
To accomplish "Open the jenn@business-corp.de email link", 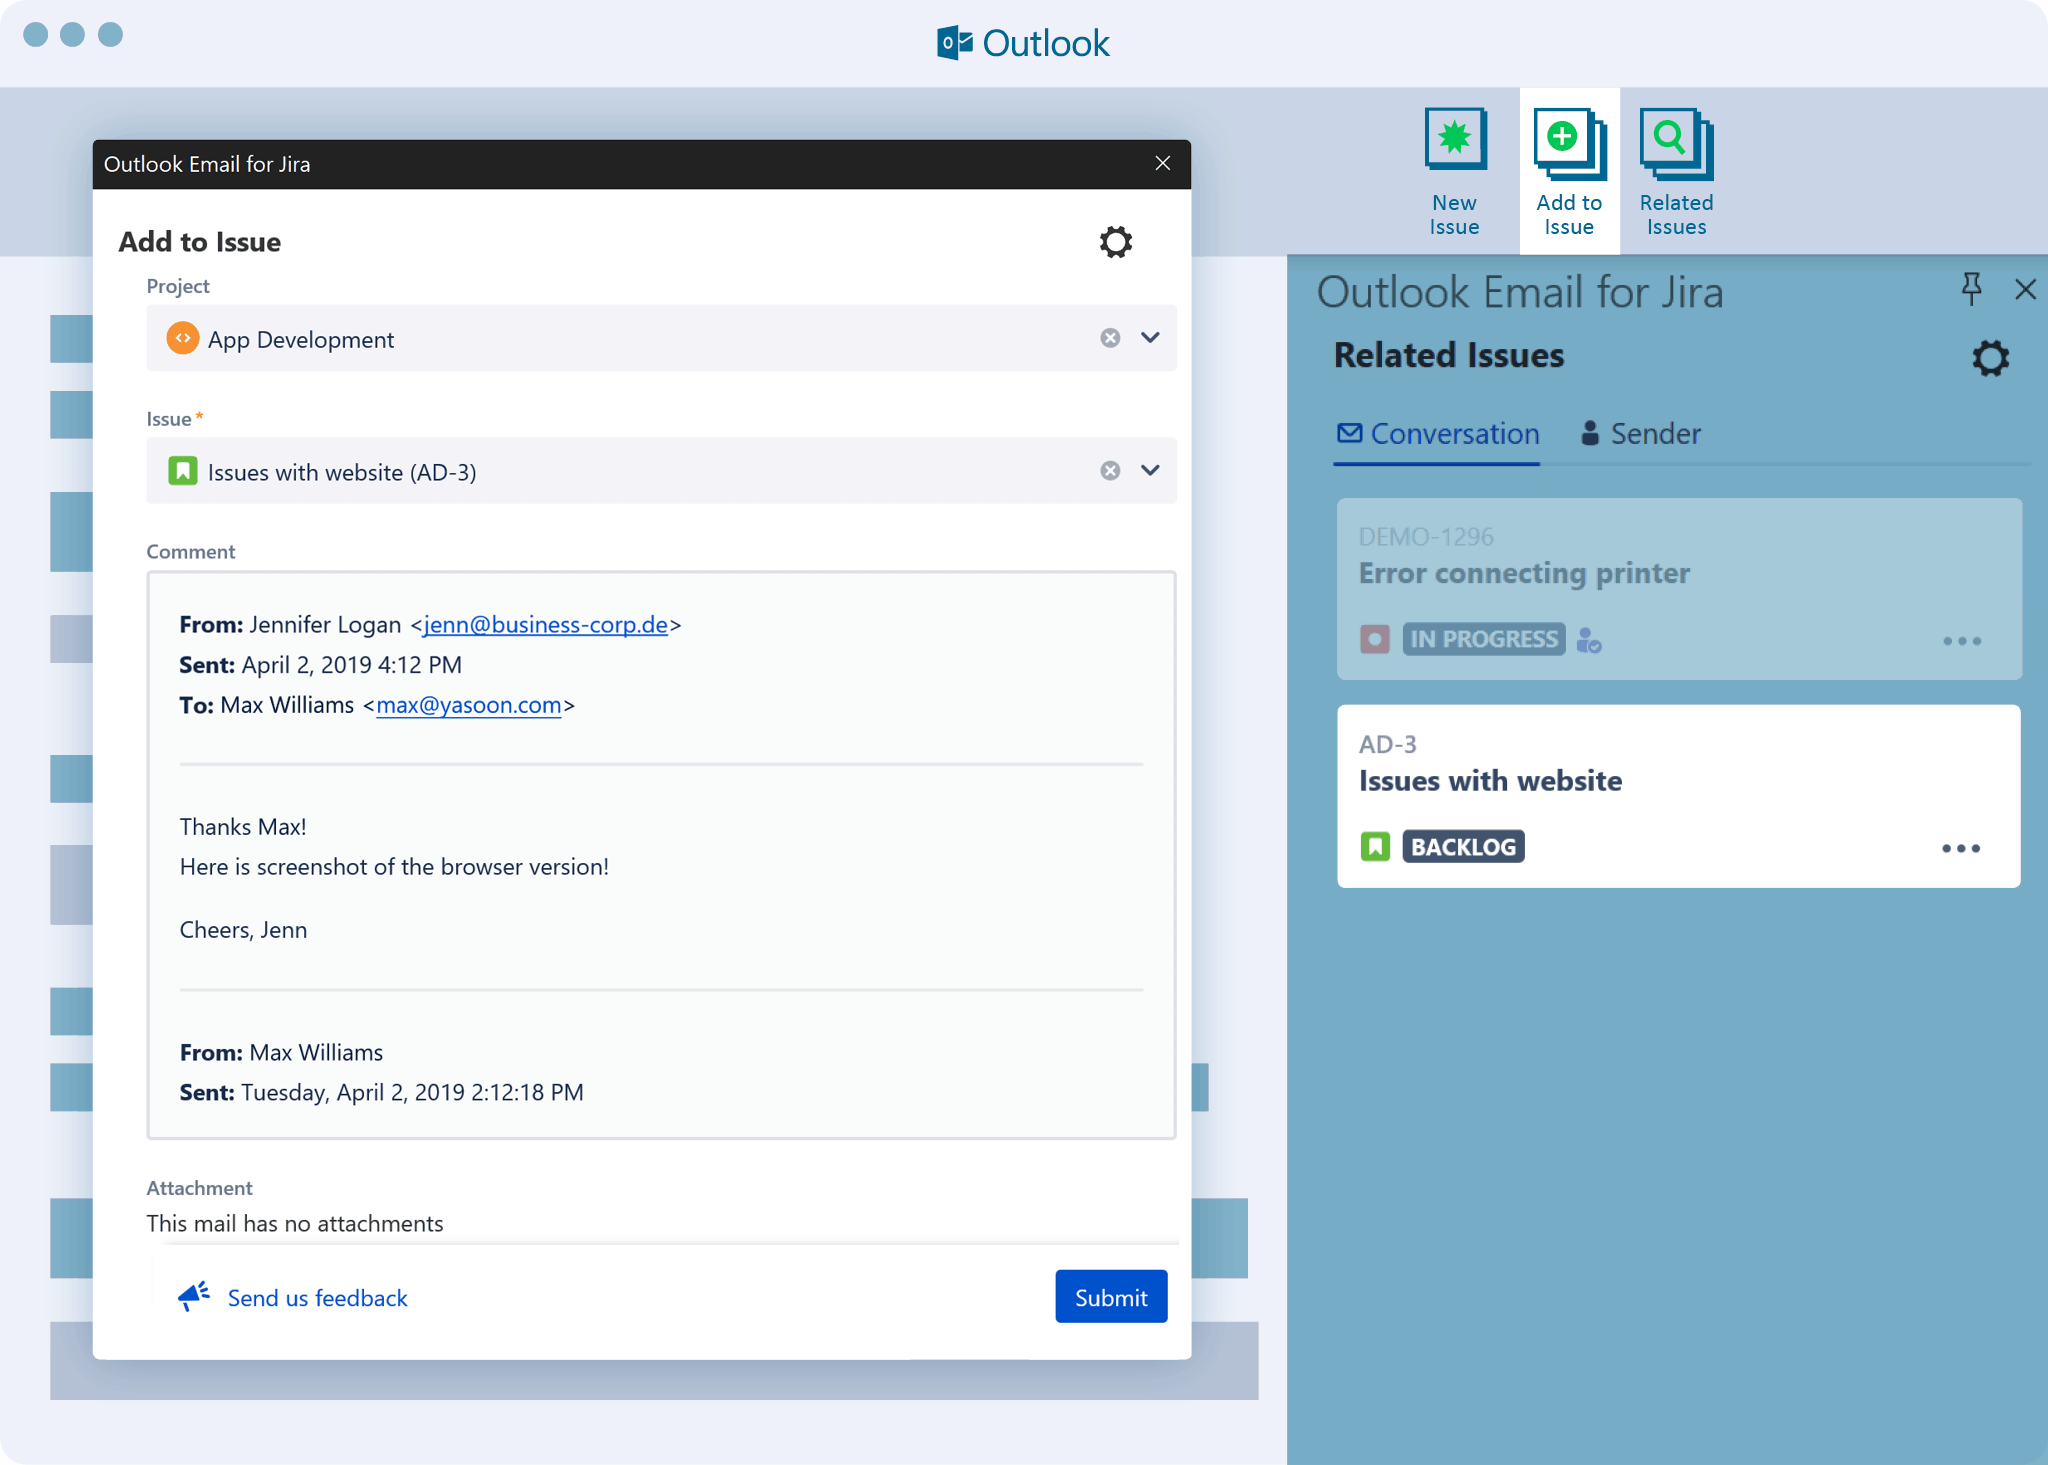I will tap(545, 625).
